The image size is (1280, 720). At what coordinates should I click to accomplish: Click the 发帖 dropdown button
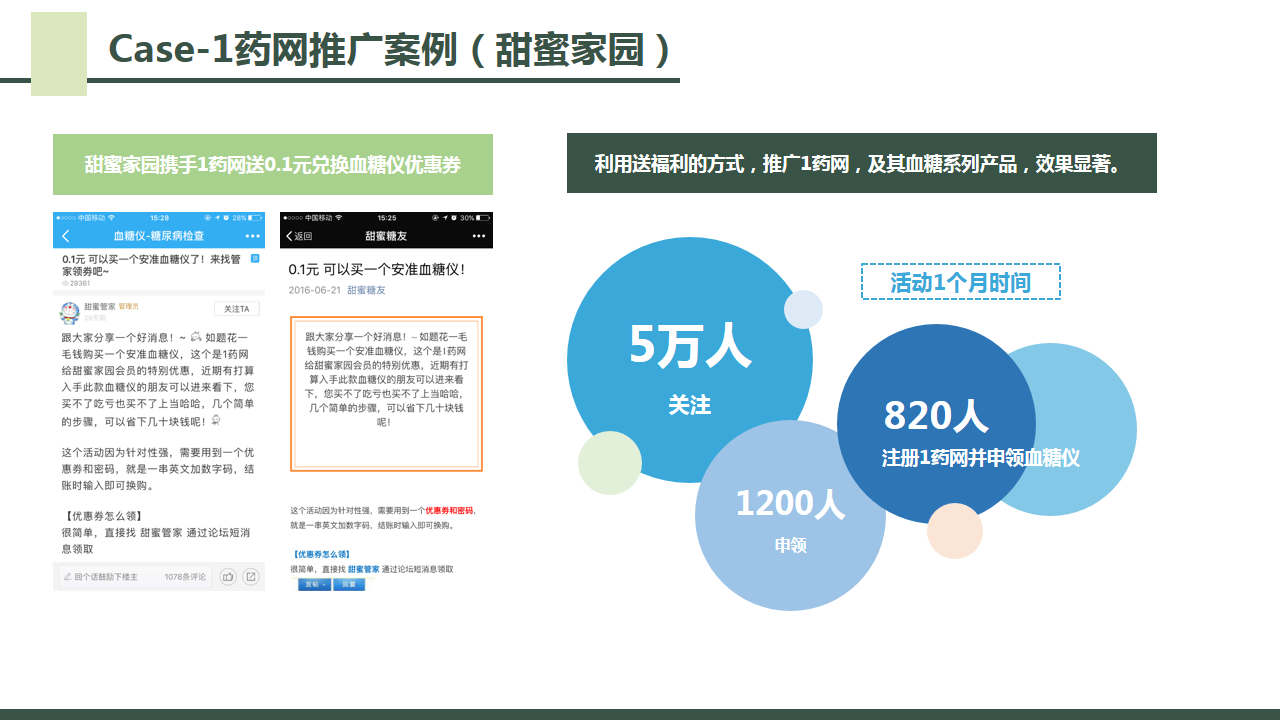click(x=313, y=584)
